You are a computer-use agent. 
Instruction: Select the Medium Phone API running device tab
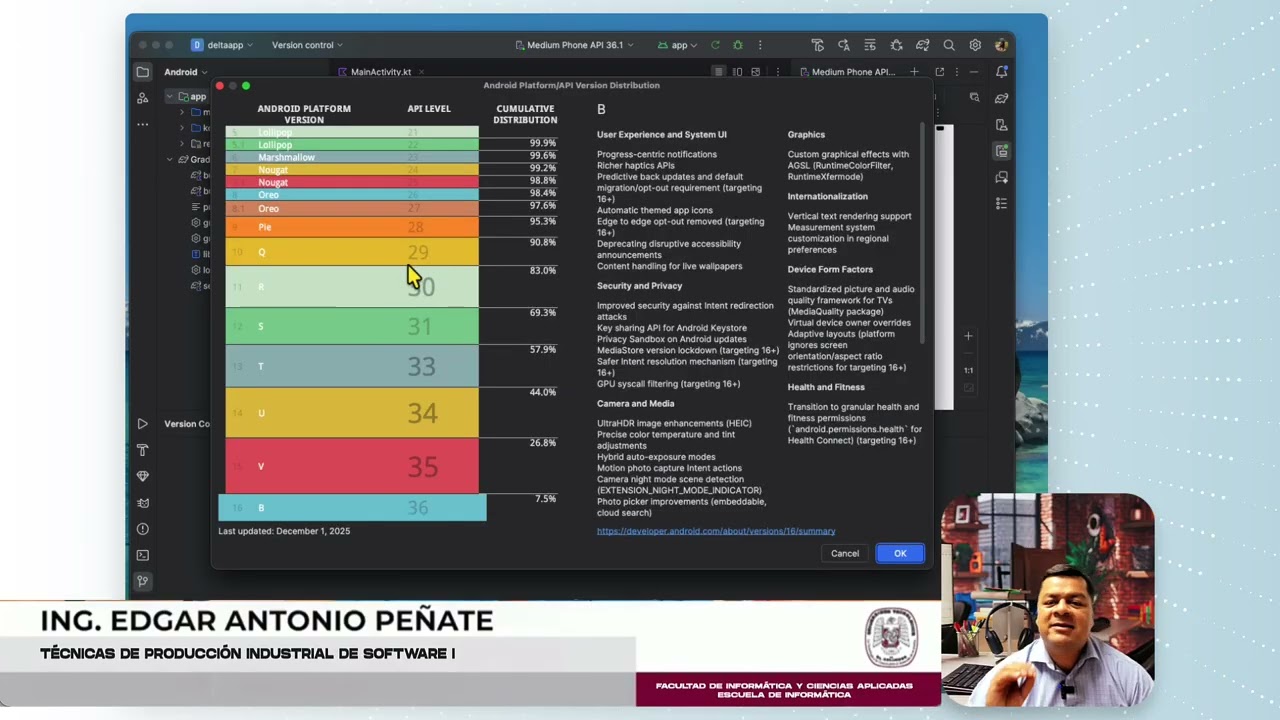pyautogui.click(x=848, y=72)
